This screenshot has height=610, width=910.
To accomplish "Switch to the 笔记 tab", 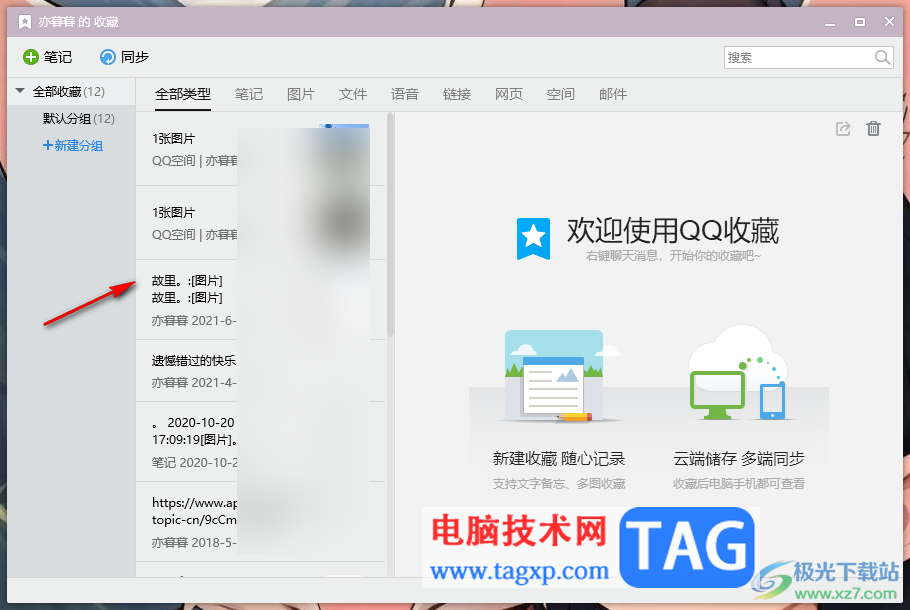I will click(x=249, y=94).
